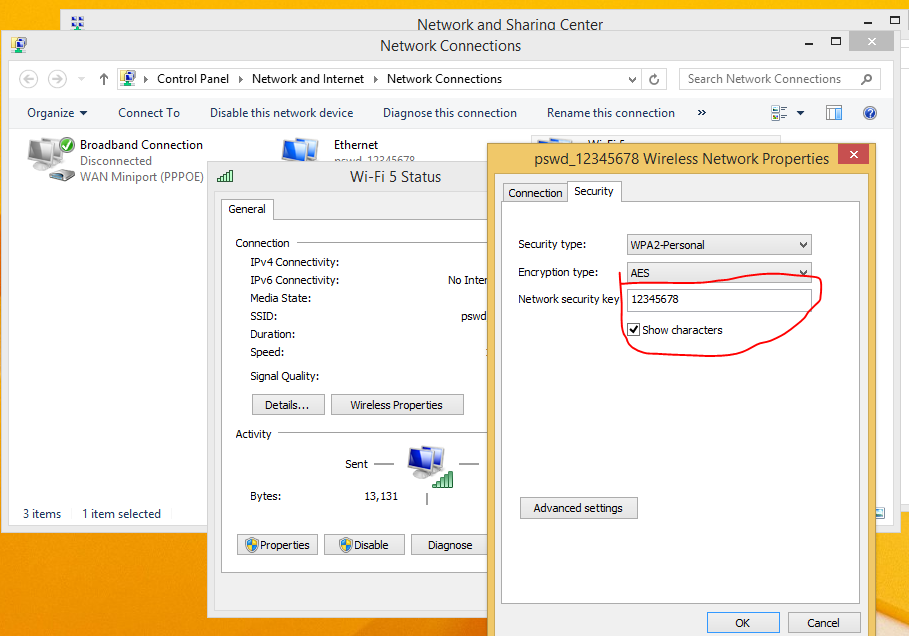Click the Ethernet connection icon
The height and width of the screenshot is (636, 909).
click(300, 150)
